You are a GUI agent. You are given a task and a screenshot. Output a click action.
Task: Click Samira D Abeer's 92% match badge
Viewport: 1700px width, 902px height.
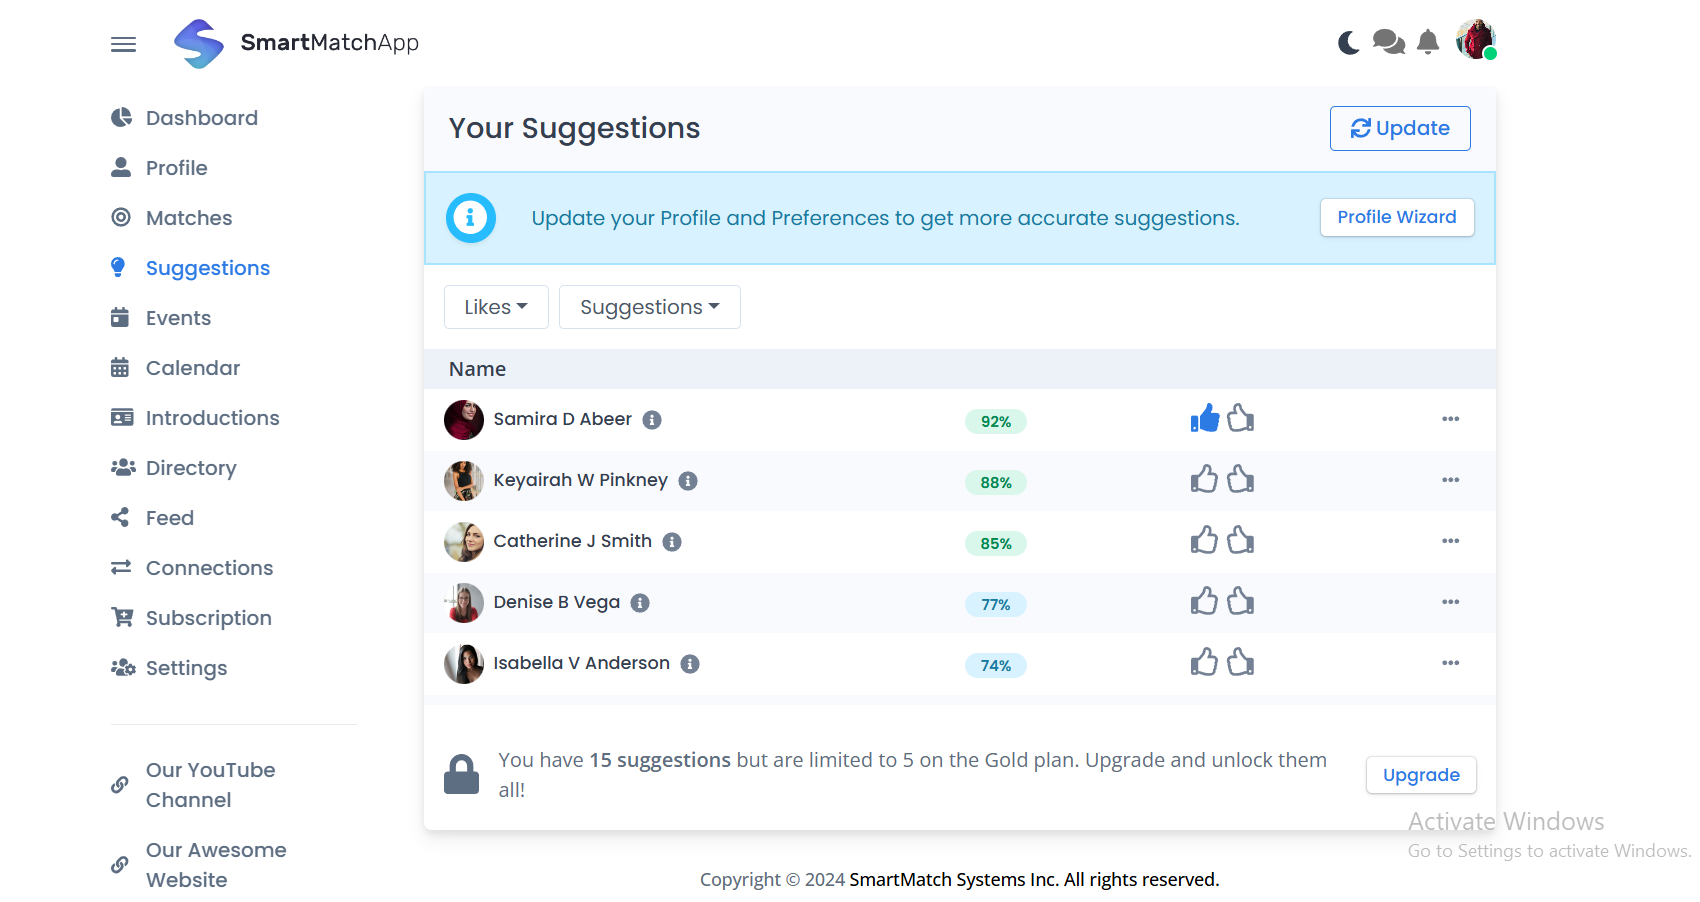[995, 421]
